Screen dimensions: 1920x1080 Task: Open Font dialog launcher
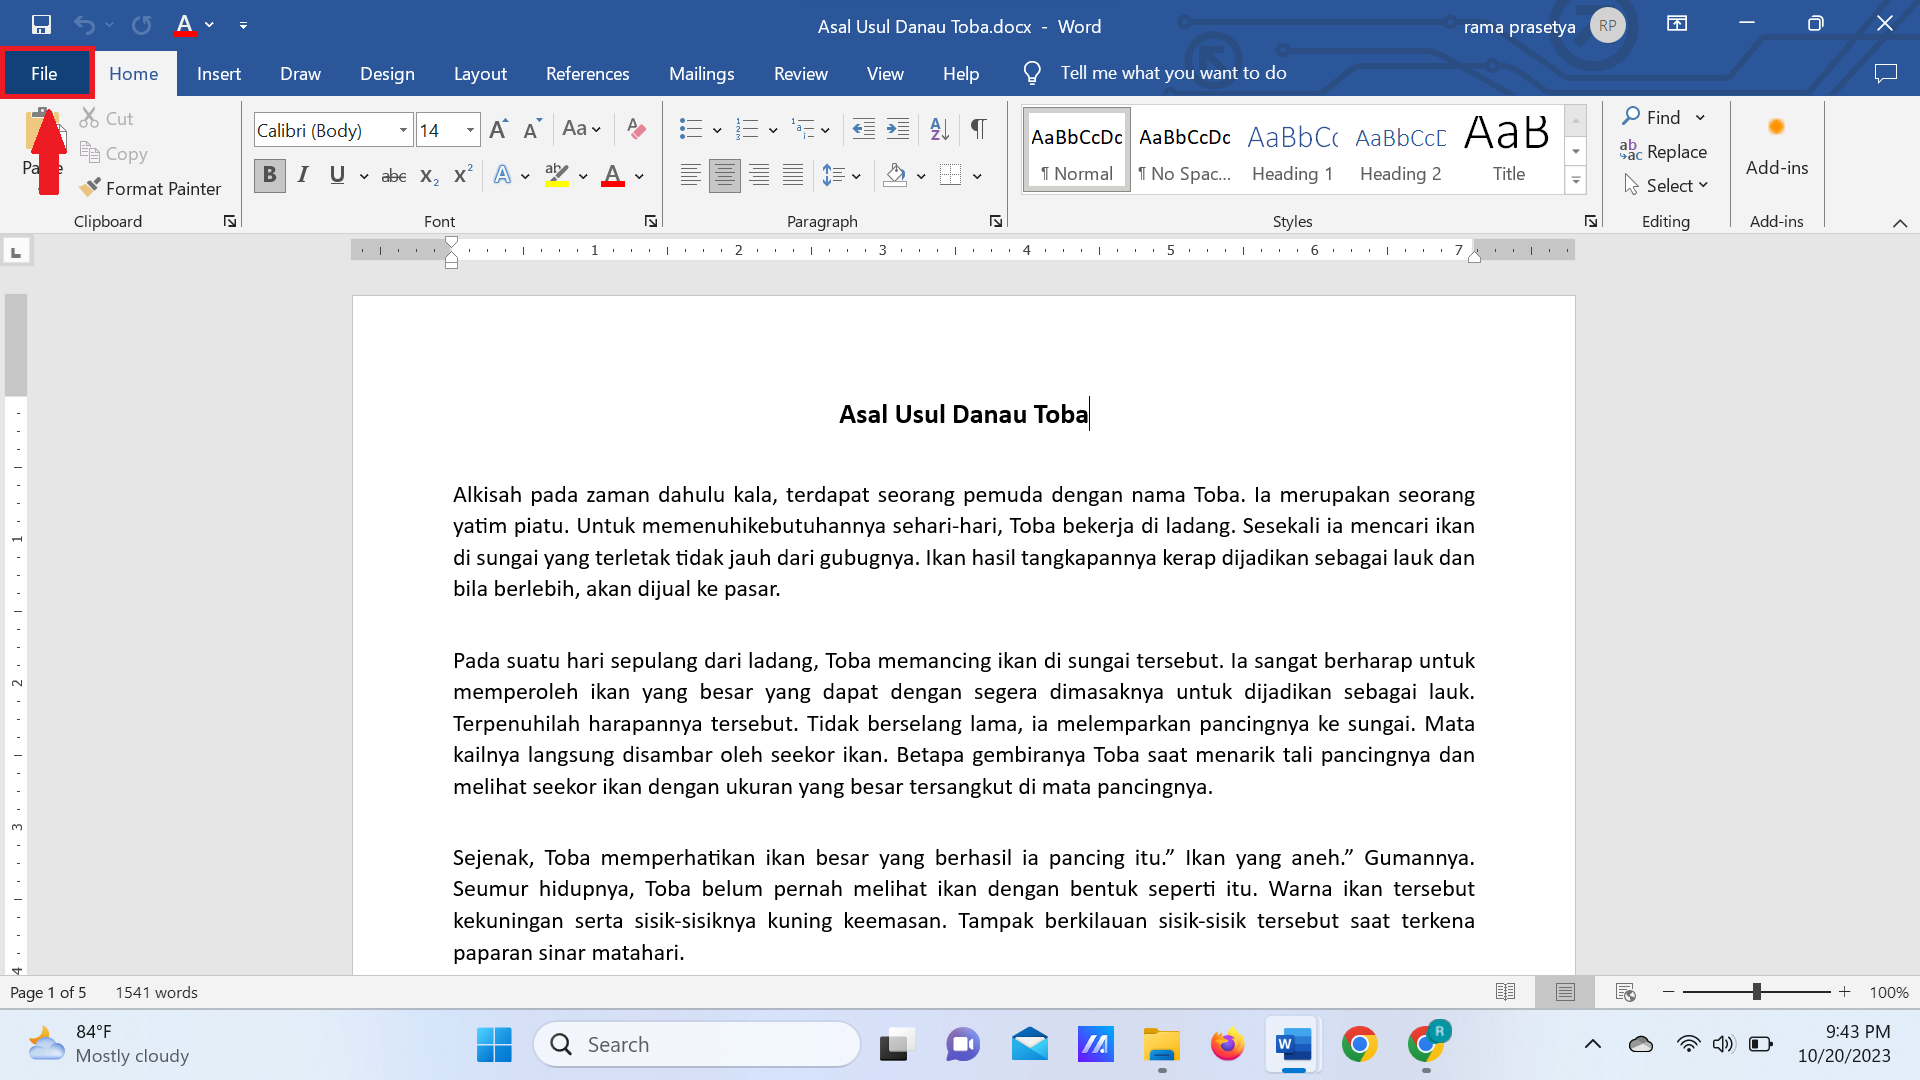point(650,221)
